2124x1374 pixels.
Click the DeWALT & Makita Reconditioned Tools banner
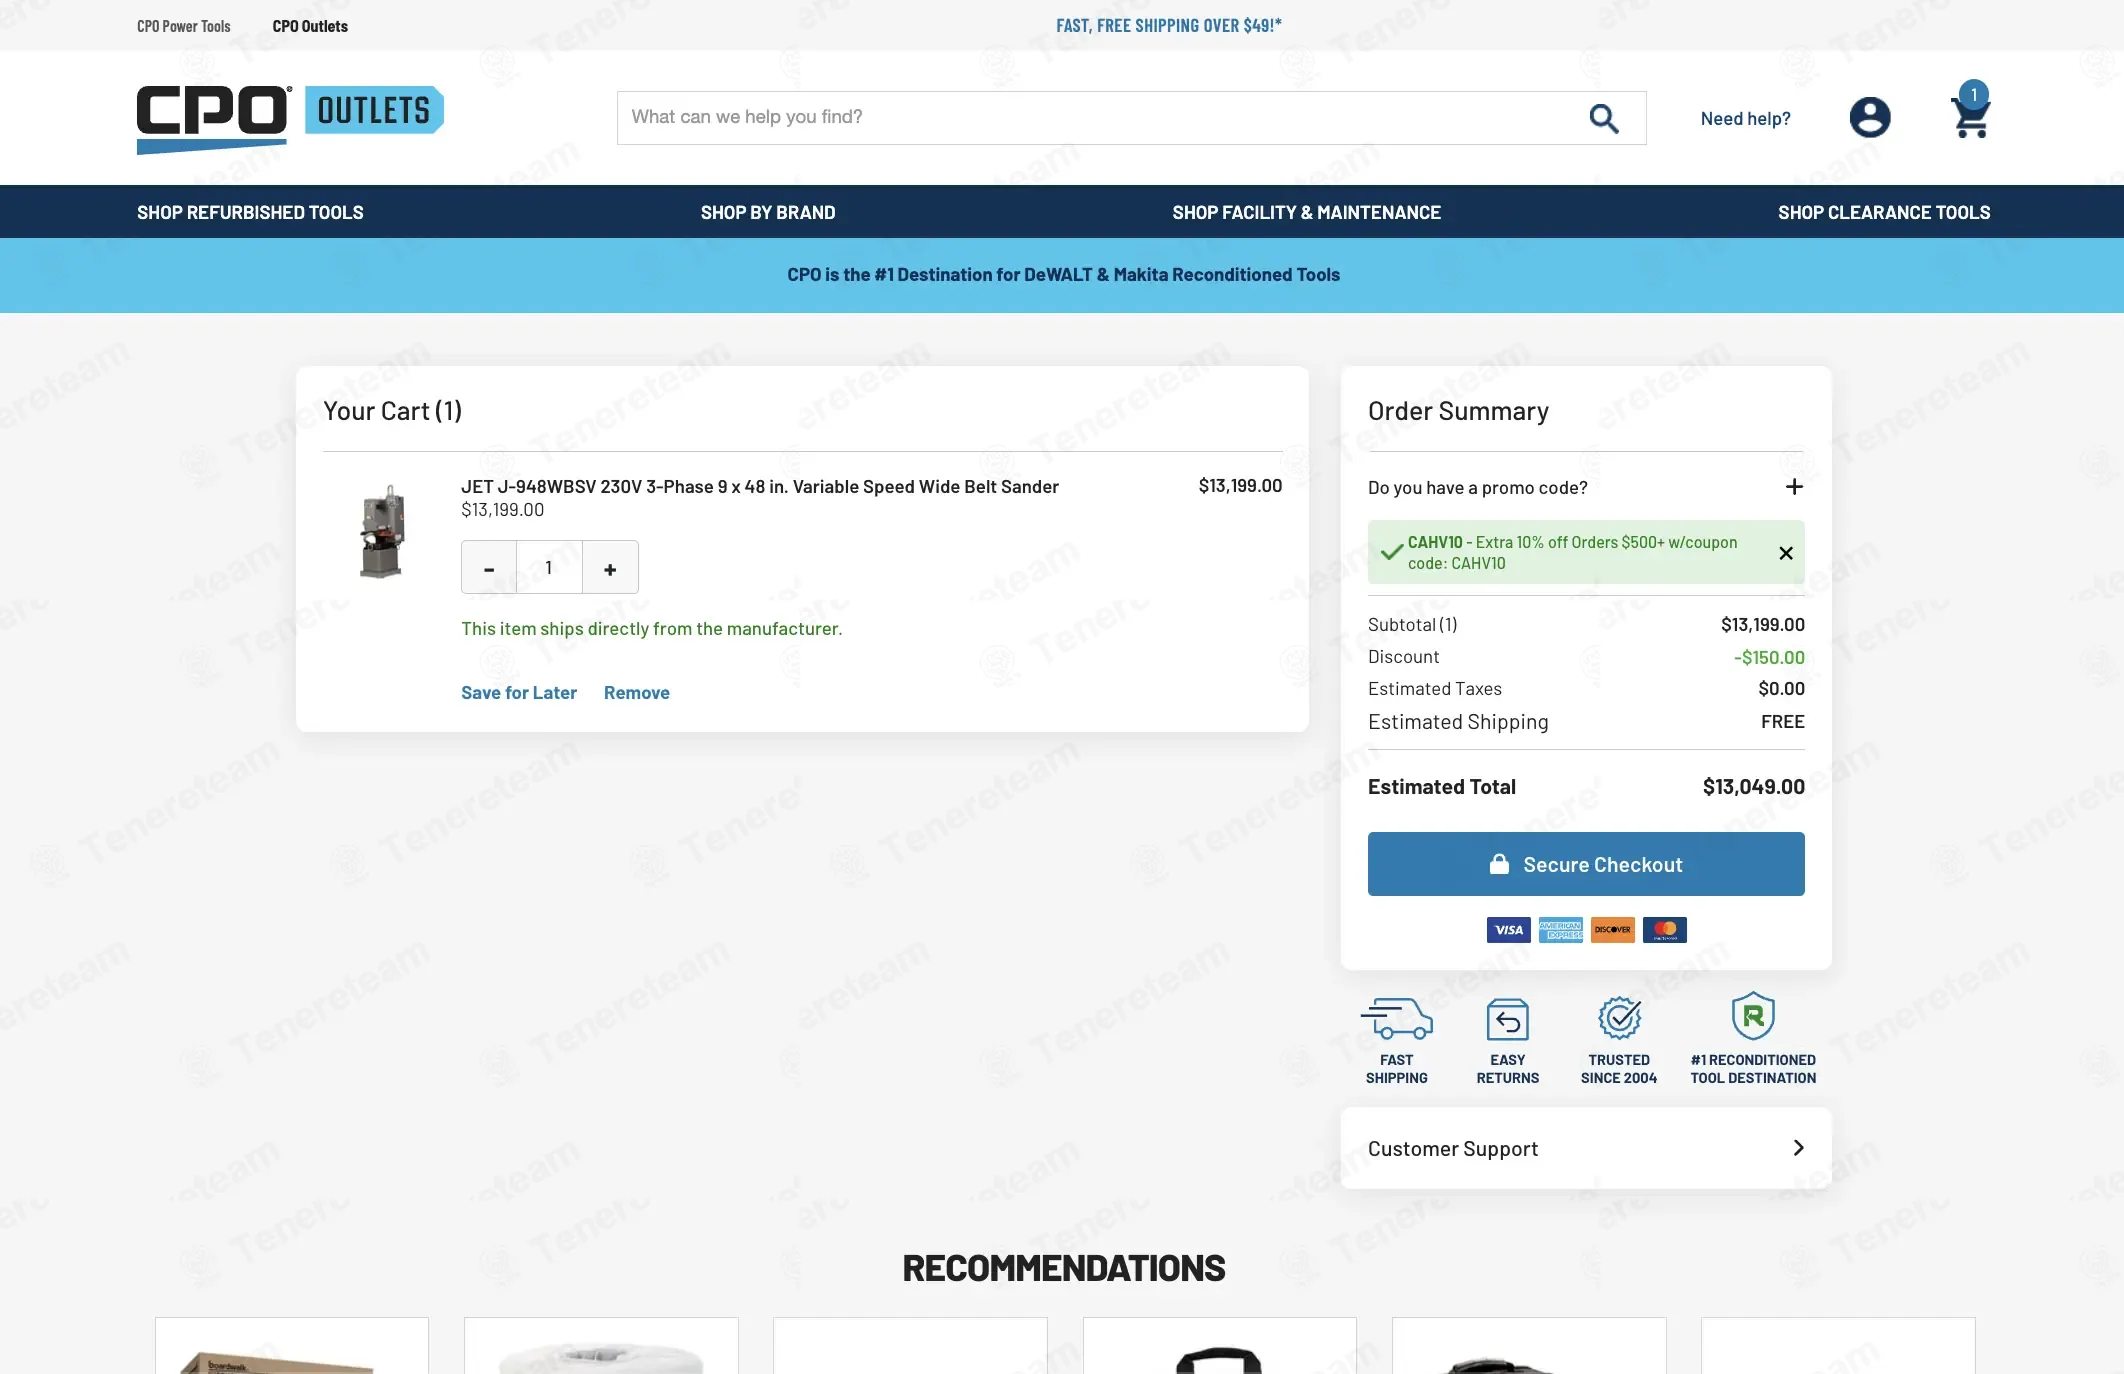[x=1063, y=275]
